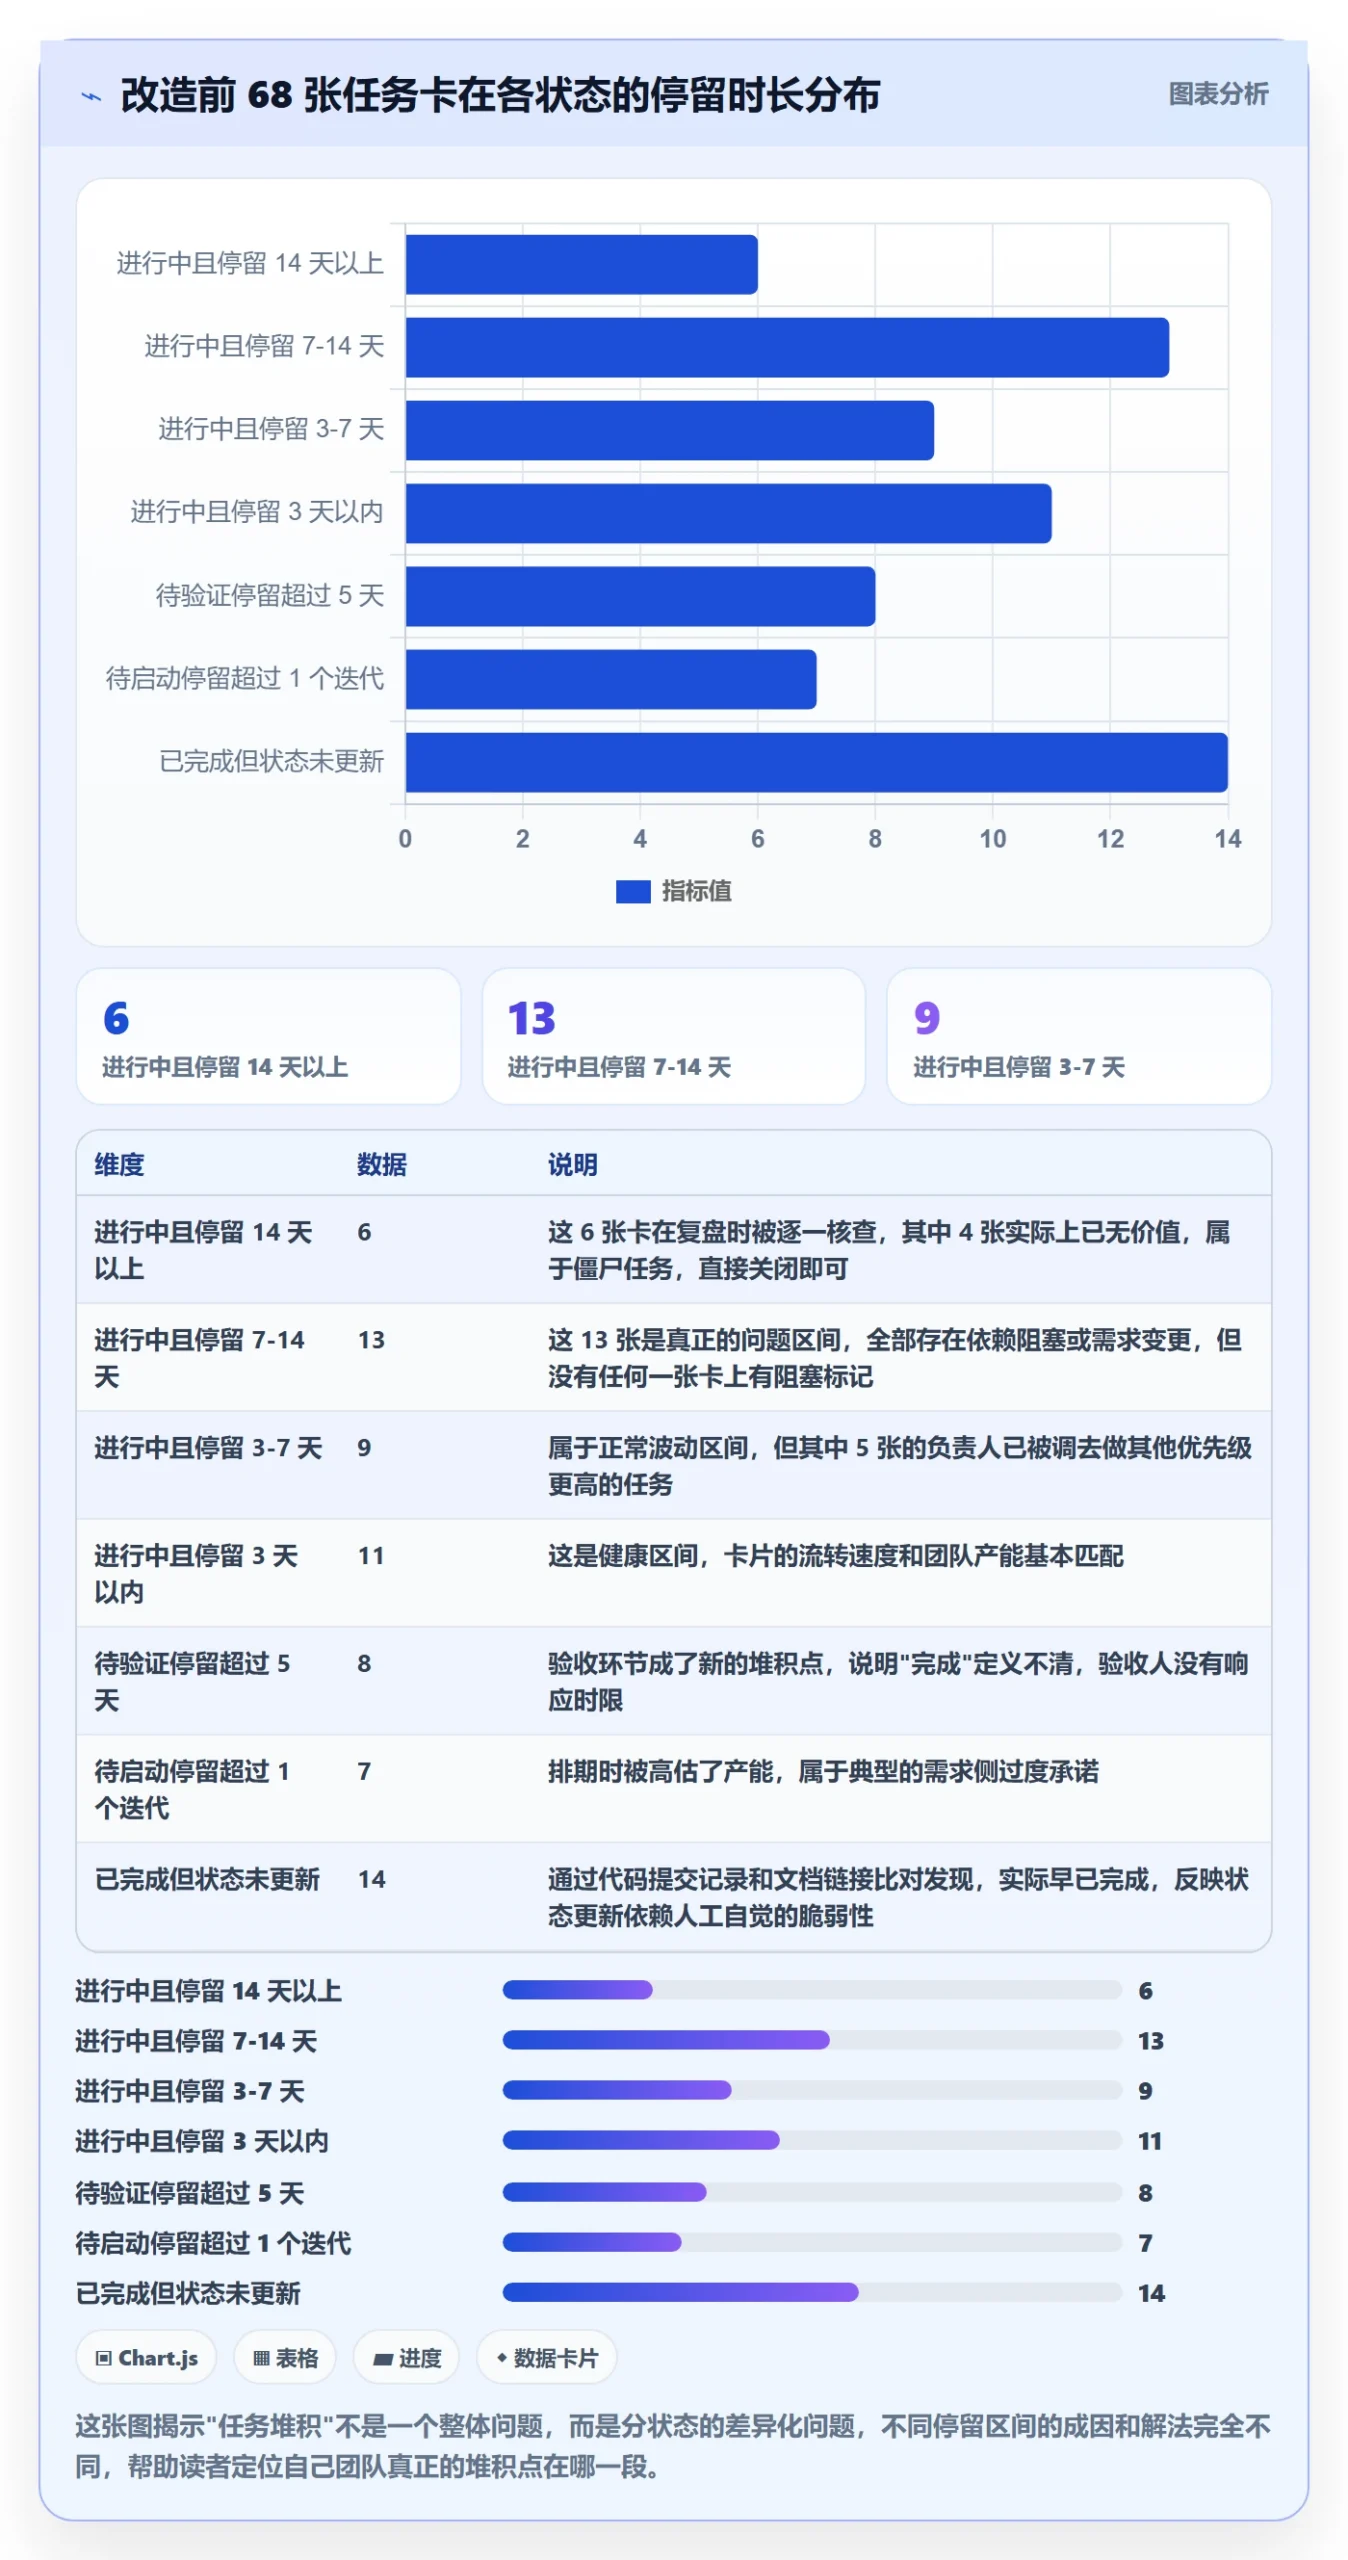This screenshot has height=2560, width=1348.
Task: Click the 图表分析 label in header
Action: [x=1218, y=94]
